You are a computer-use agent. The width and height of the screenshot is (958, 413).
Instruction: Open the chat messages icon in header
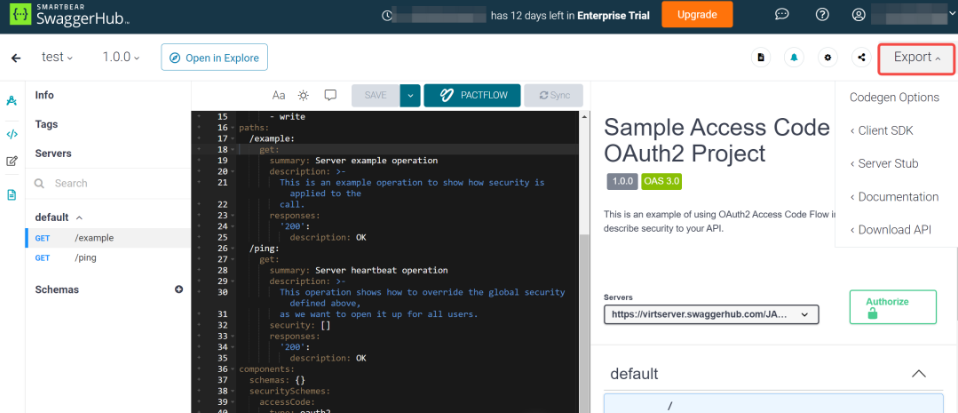coord(781,15)
